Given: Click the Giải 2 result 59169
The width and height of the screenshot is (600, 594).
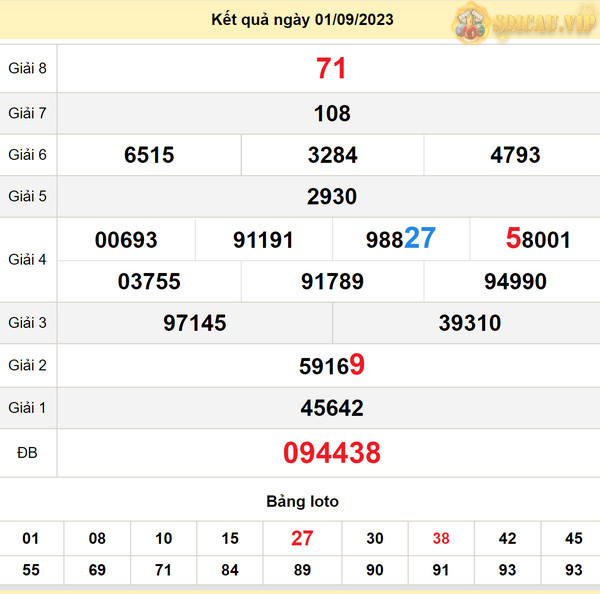Looking at the screenshot, I should pyautogui.click(x=332, y=366).
